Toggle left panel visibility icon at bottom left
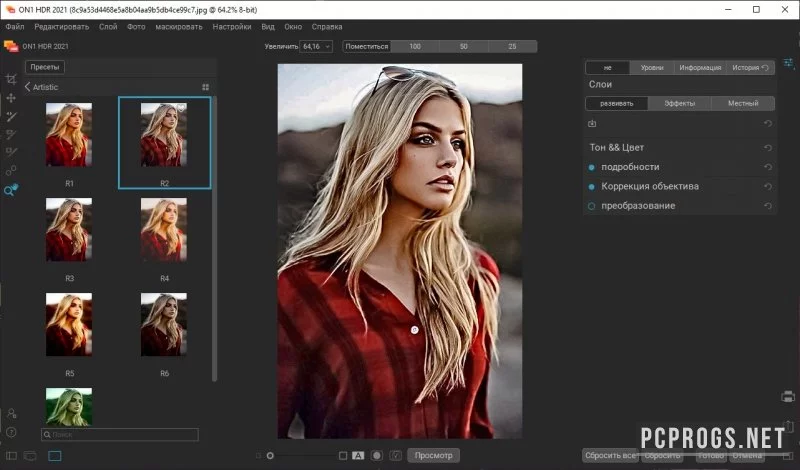Image resolution: width=800 pixels, height=470 pixels. coord(11,456)
